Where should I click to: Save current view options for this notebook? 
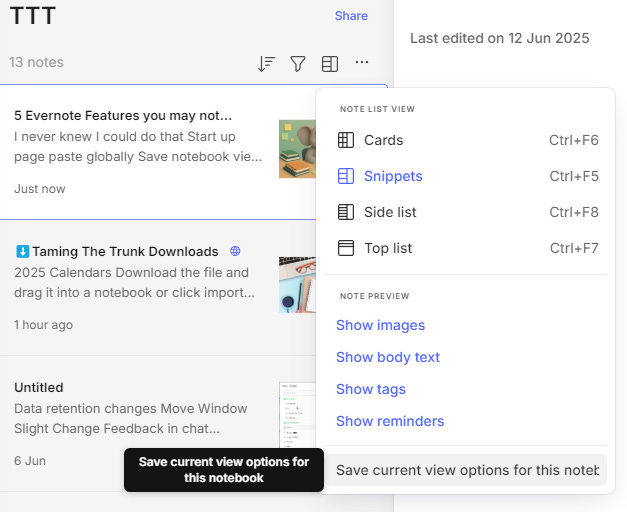pyautogui.click(x=466, y=470)
